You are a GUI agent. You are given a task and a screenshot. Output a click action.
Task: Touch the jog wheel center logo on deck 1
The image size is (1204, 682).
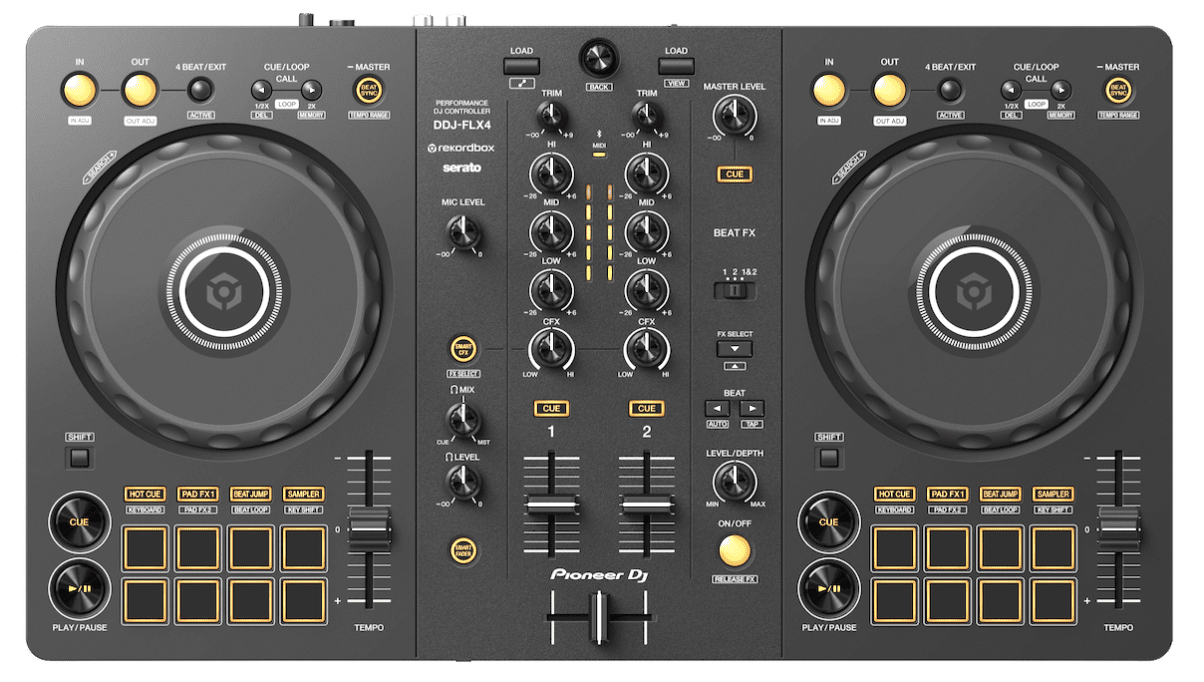coord(223,292)
